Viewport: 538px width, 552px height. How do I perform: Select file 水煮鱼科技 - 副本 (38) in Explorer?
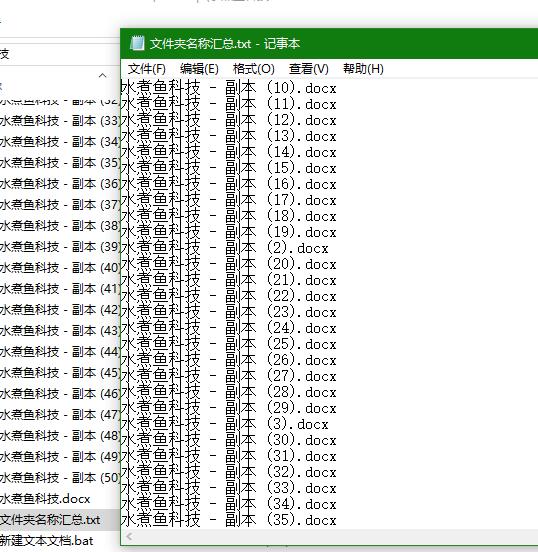click(60, 226)
